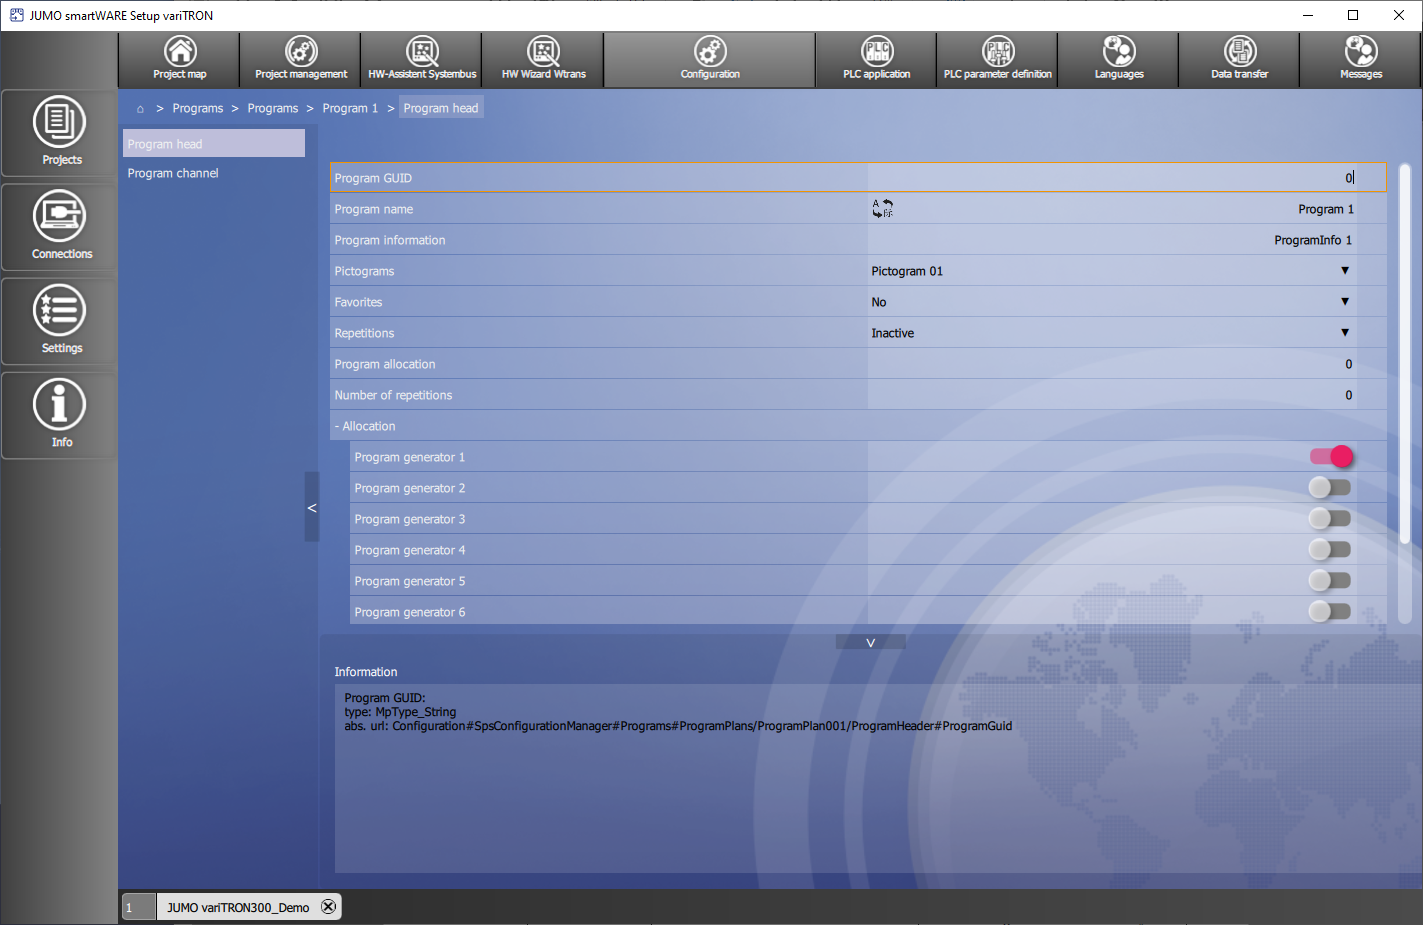Open the PLC application icon
This screenshot has width=1423, height=925.
(876, 59)
